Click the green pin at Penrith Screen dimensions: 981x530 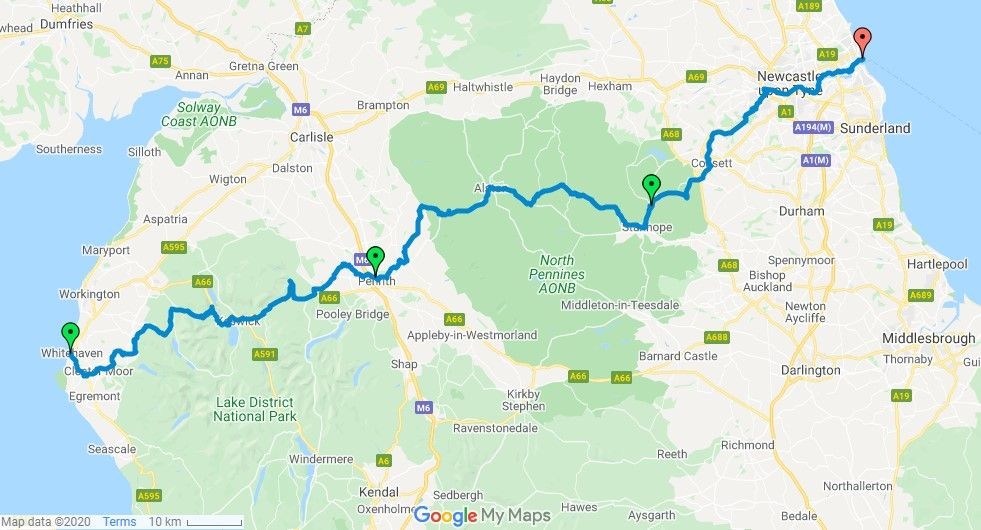(375, 262)
